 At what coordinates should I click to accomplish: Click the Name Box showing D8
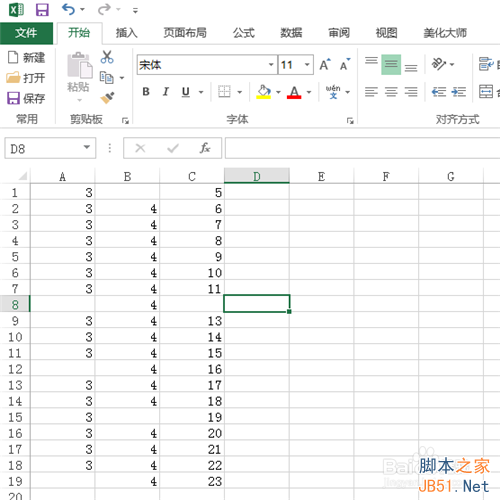43,148
